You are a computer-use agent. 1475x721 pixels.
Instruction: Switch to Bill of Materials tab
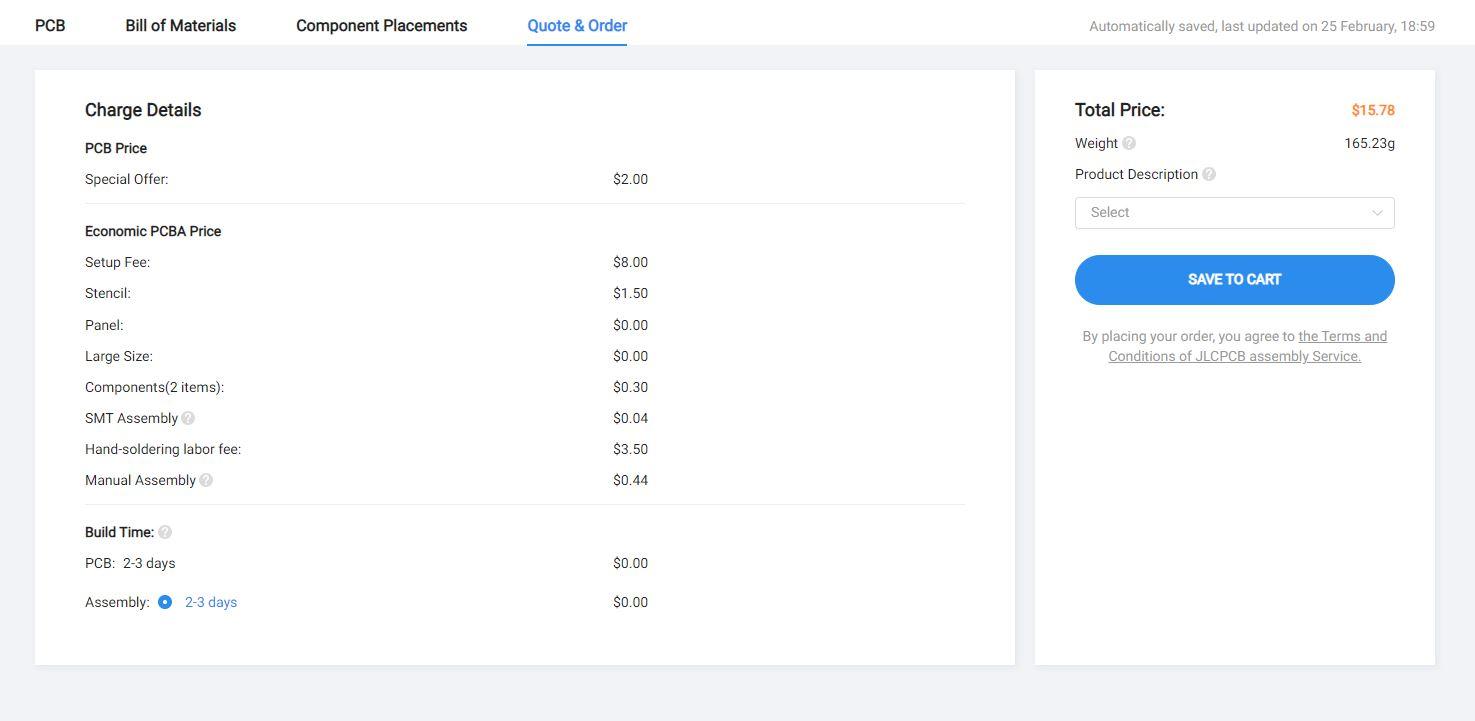(181, 26)
